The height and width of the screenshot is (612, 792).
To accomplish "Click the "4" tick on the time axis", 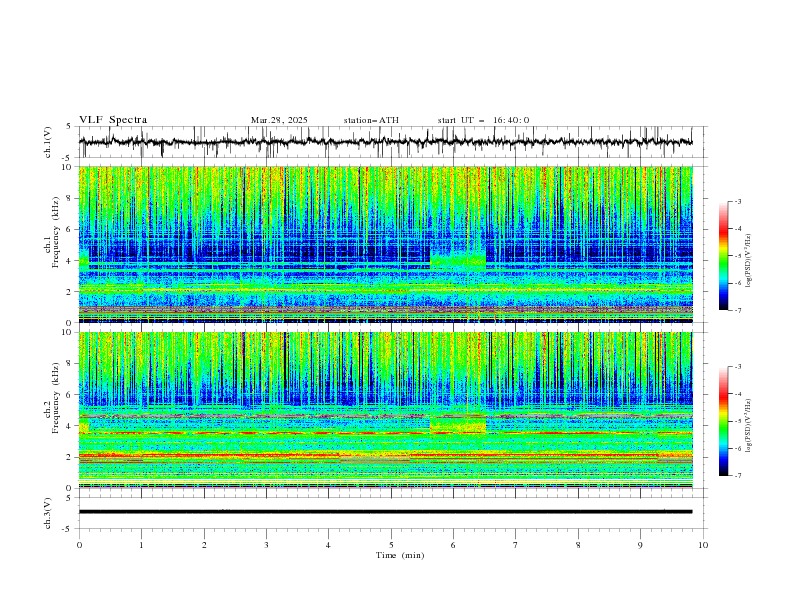I will point(328,545).
